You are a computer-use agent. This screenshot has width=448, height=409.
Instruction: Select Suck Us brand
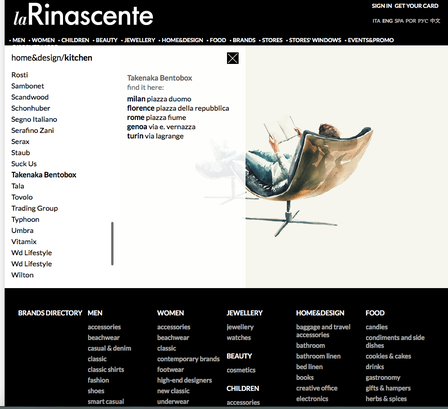click(x=24, y=164)
